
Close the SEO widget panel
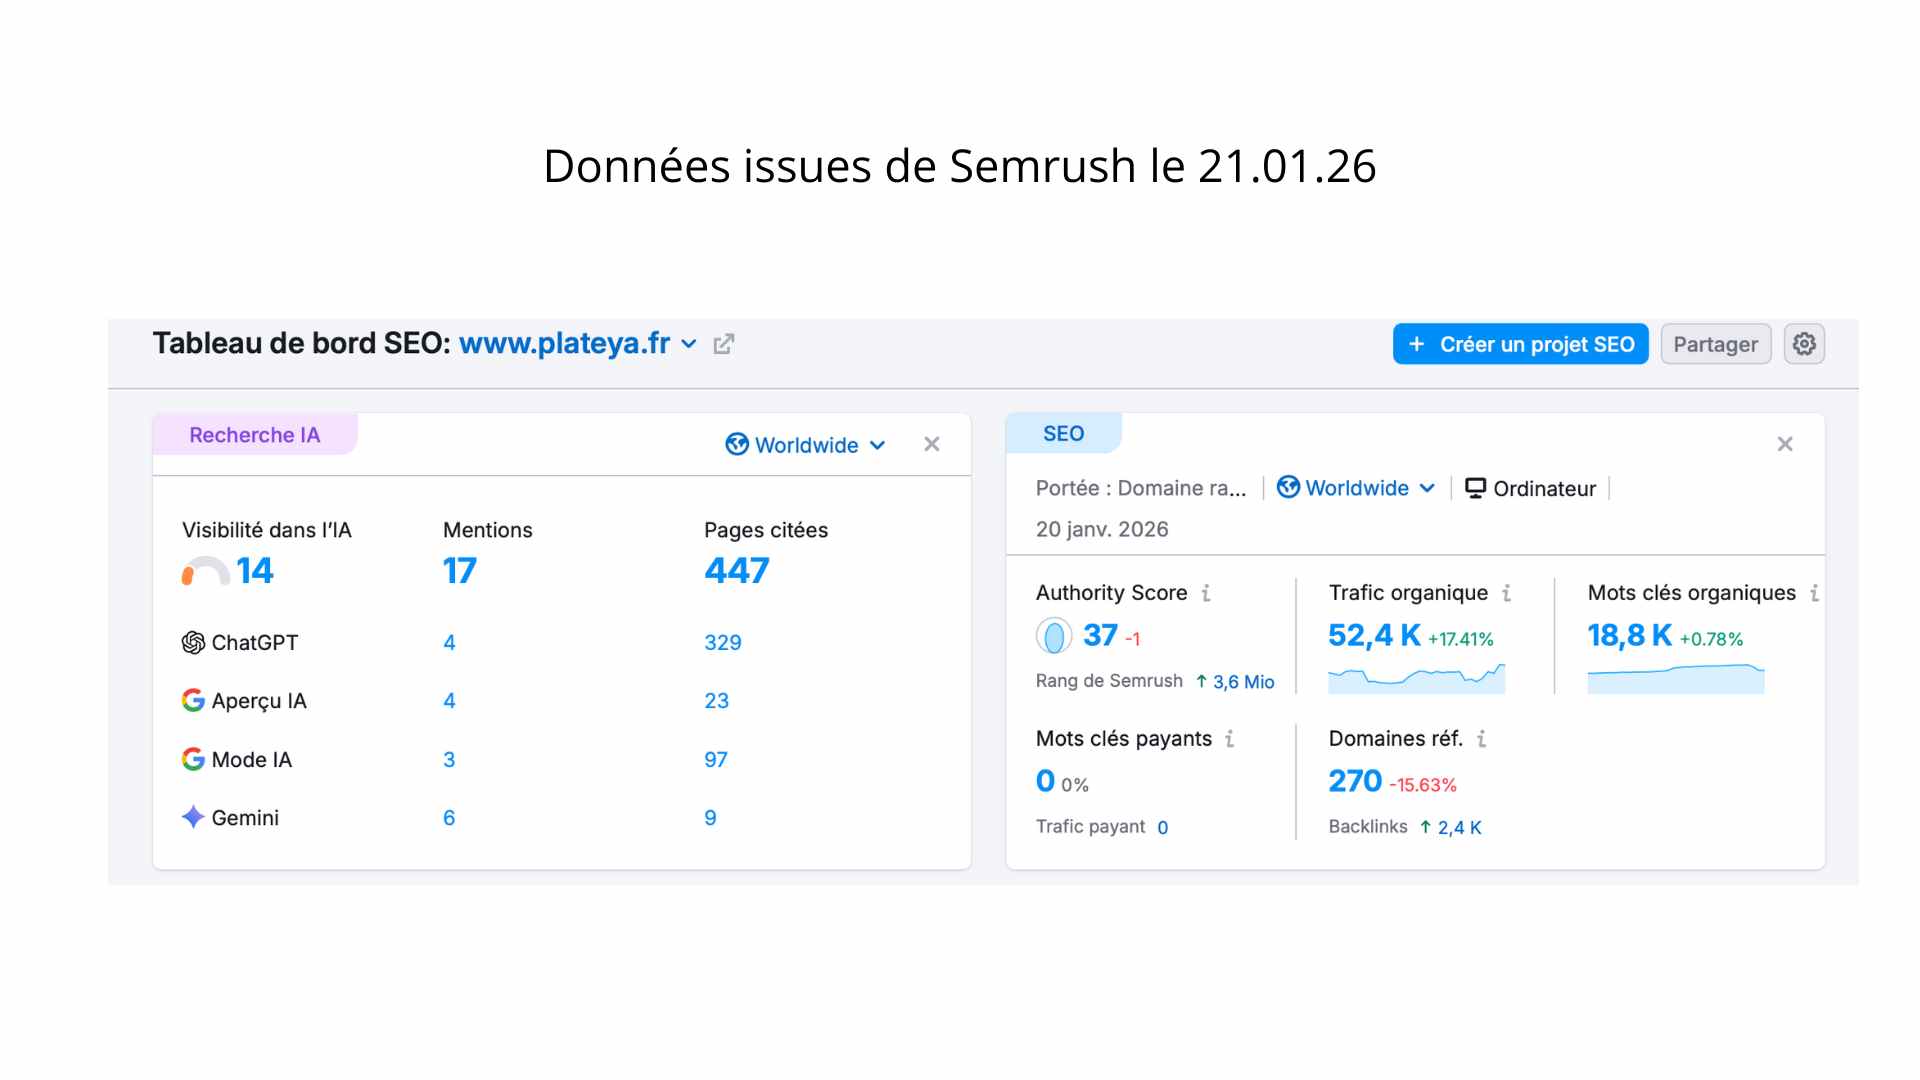coord(1785,444)
